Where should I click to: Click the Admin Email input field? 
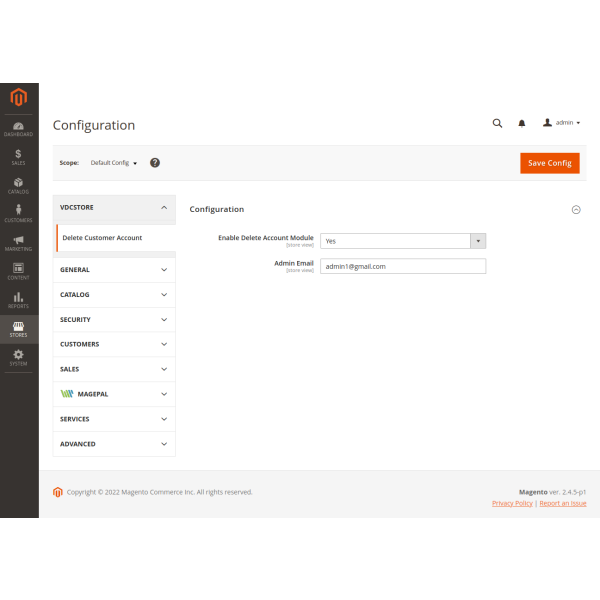[x=402, y=266]
